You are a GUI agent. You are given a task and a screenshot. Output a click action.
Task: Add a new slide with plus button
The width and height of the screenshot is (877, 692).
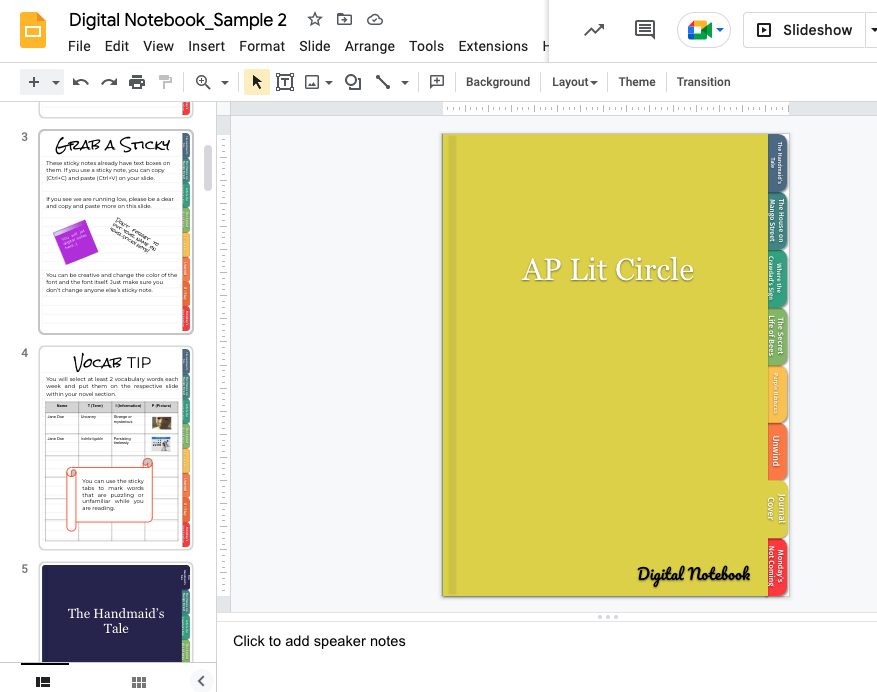[34, 82]
